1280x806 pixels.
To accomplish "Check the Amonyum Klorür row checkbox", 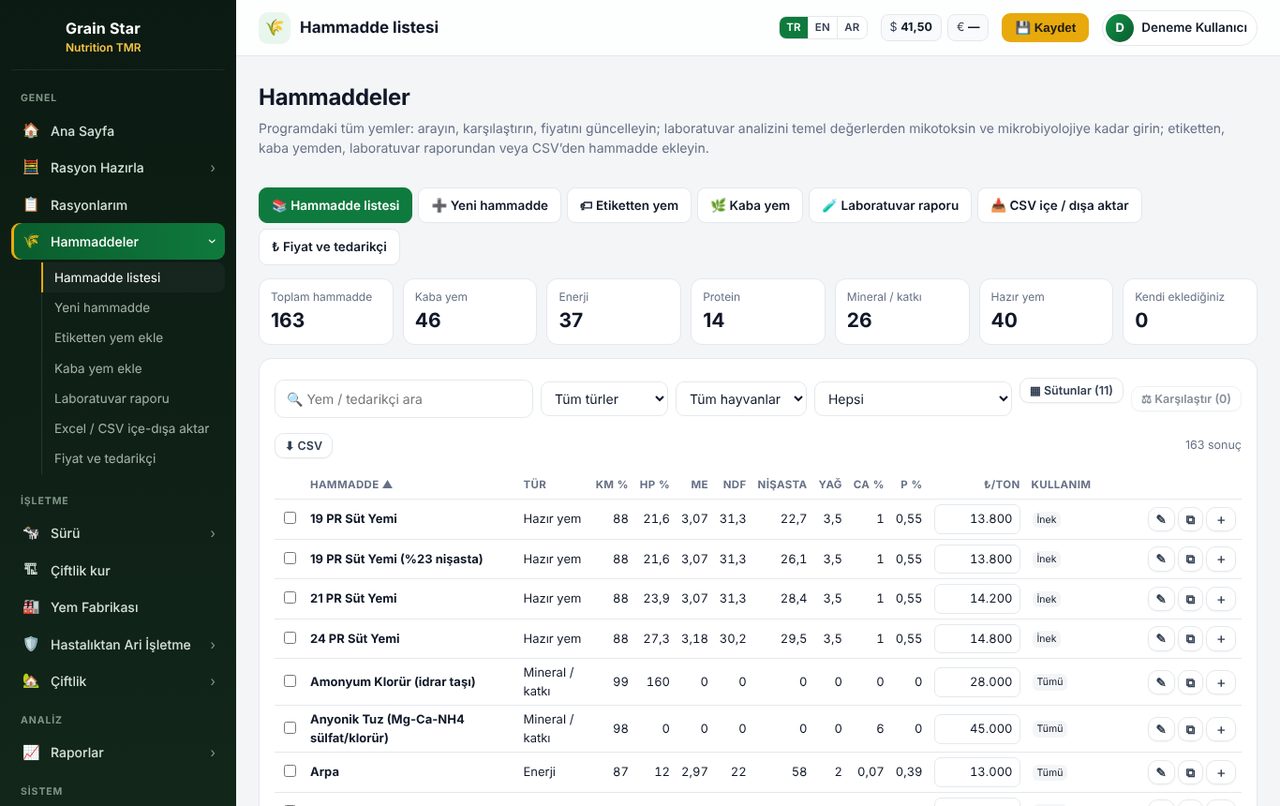I will [290, 681].
